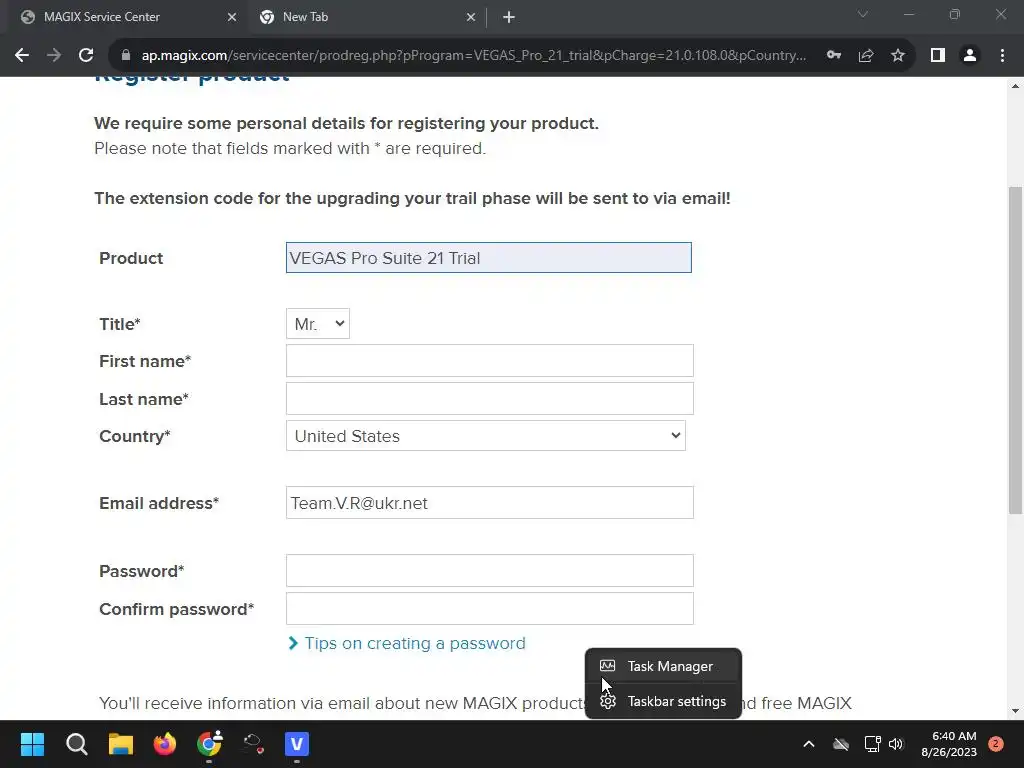Switch to the New Tab tab
The width and height of the screenshot is (1024, 768).
tap(367, 18)
